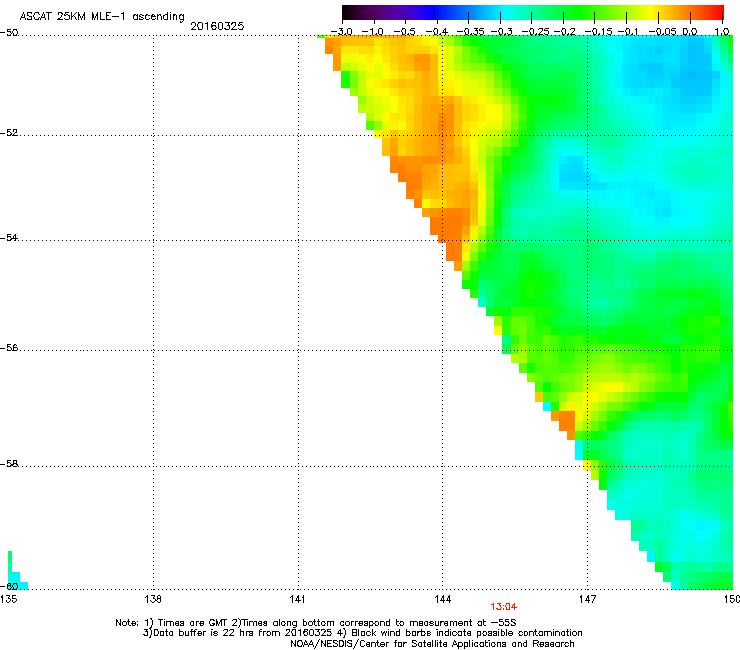Click the NOAA/NESDIS credit line
The image size is (740, 650).
432,644
